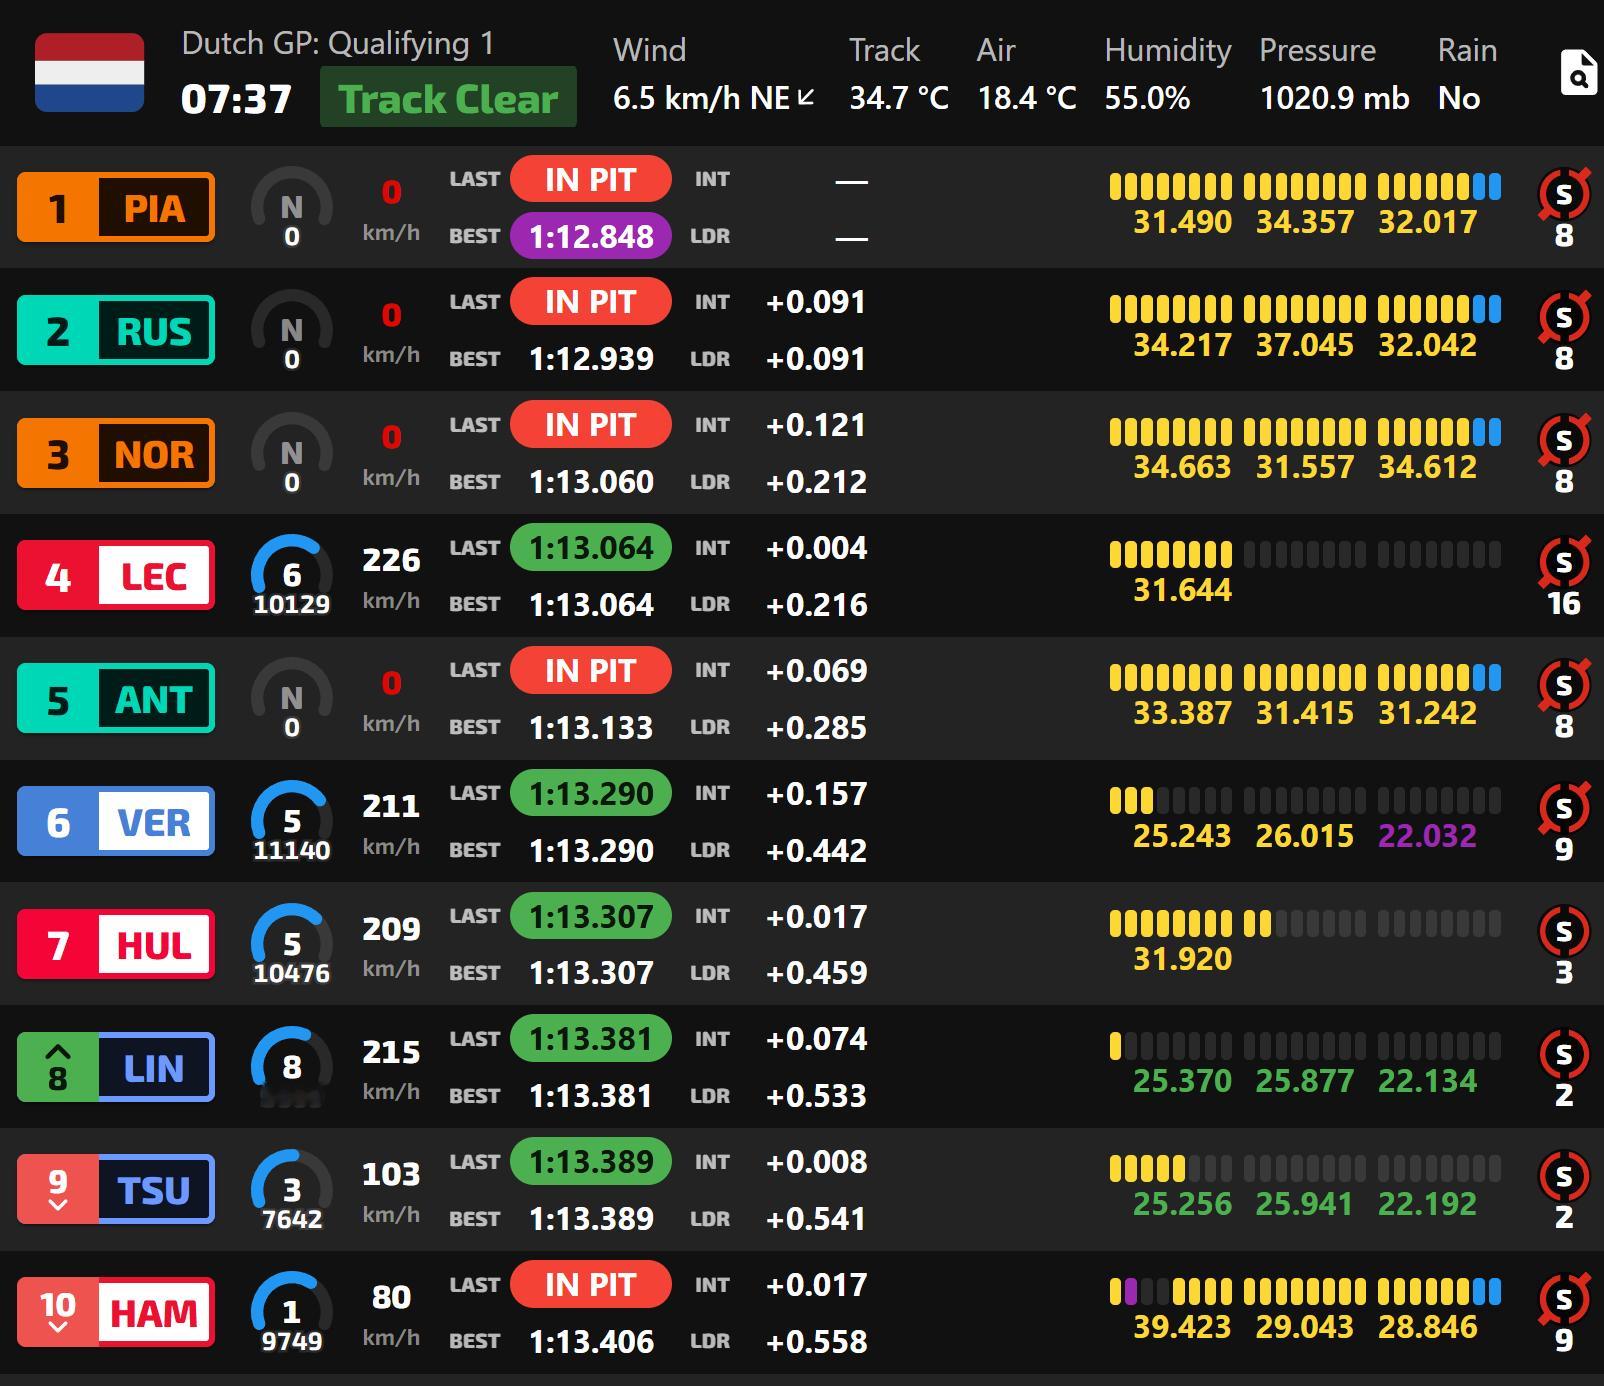Select the VER driver badge
Image resolution: width=1604 pixels, height=1386 pixels.
point(116,822)
